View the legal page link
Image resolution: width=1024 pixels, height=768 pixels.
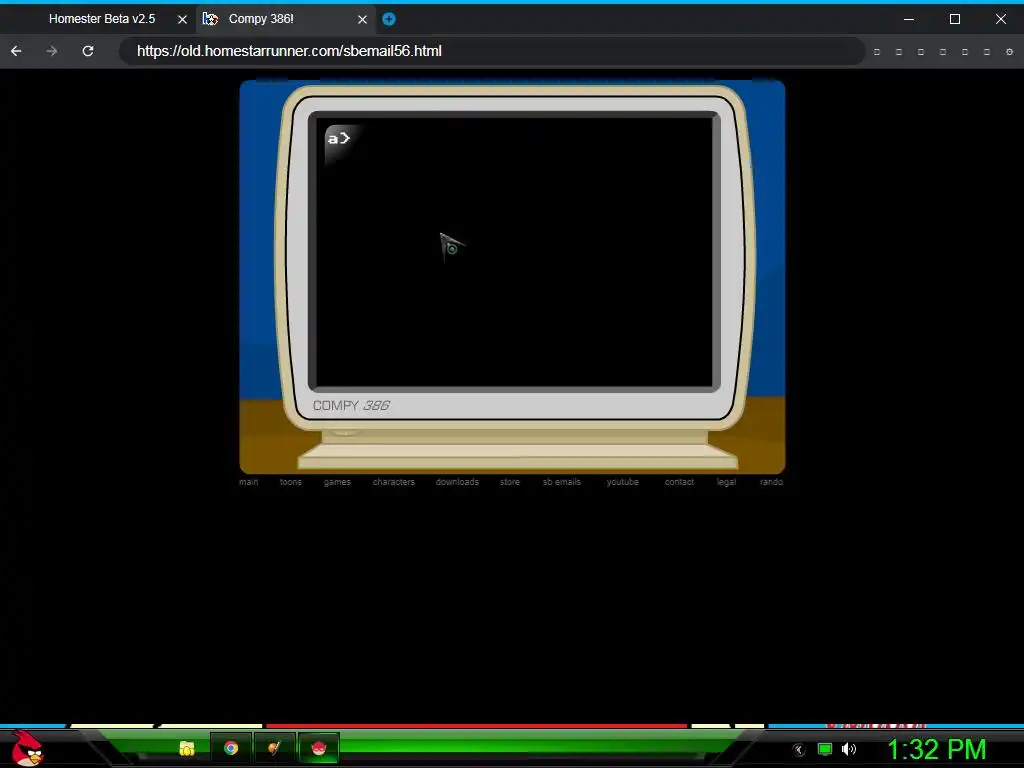click(726, 482)
